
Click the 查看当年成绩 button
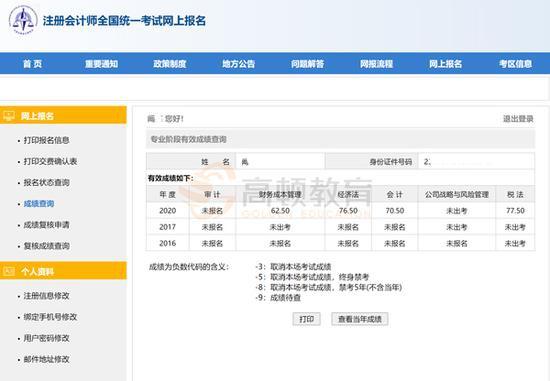coord(360,319)
